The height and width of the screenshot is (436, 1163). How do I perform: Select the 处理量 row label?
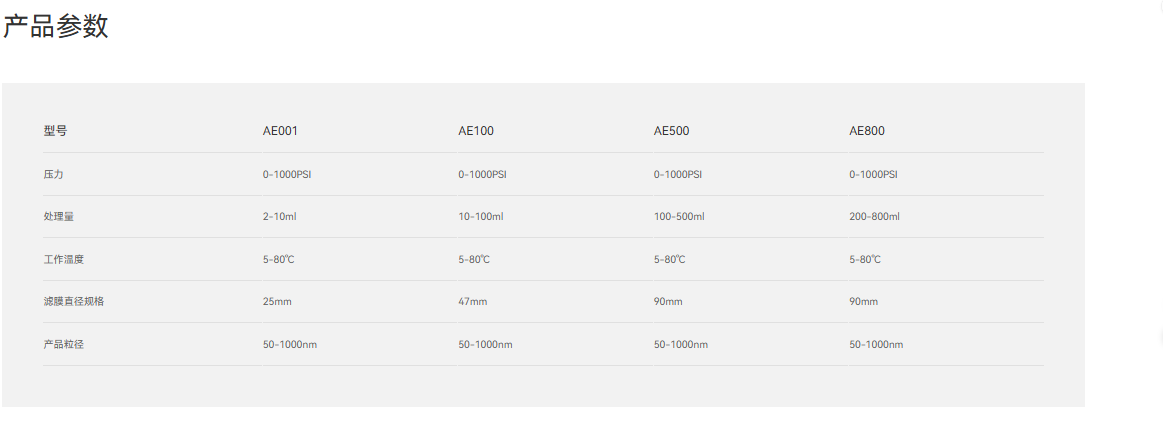click(58, 217)
